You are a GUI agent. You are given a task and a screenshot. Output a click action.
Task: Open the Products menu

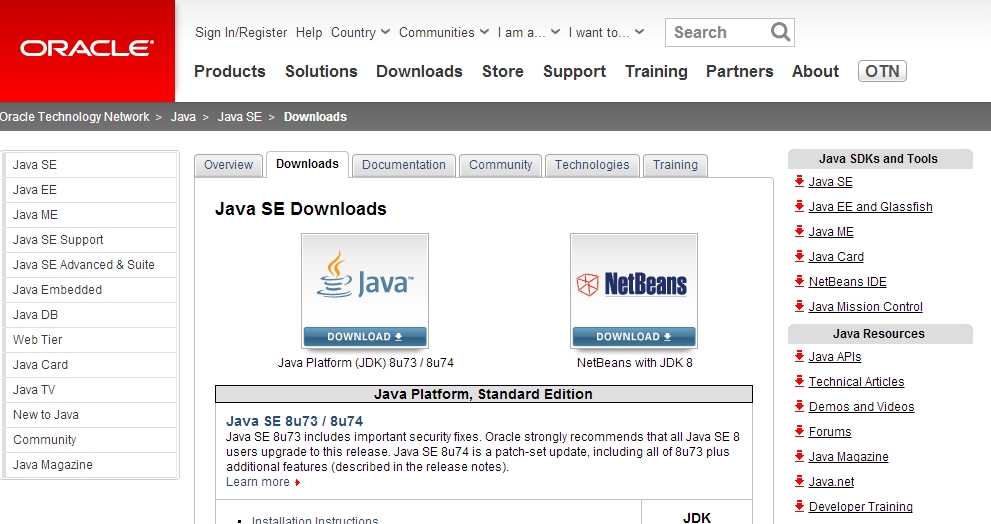[229, 71]
